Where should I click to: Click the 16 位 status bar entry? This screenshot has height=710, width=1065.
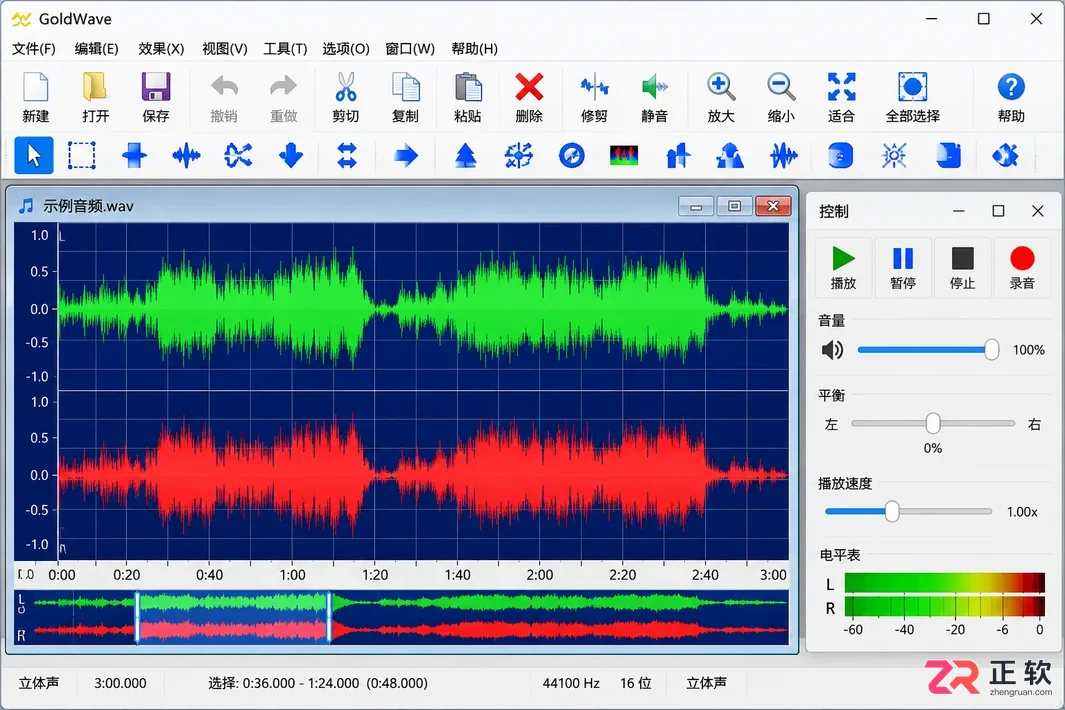point(636,684)
